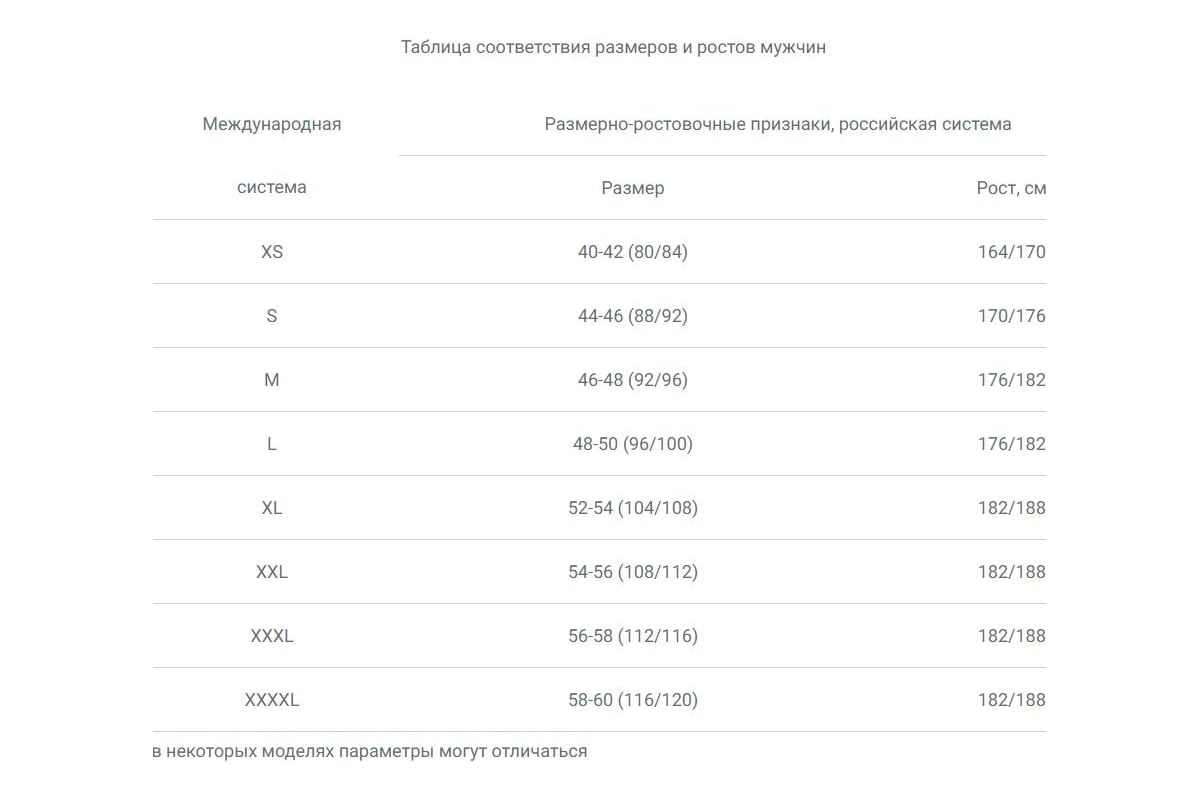The image size is (1200, 800).
Task: Click the "40-42 (80/84)" size cell
Action: click(632, 252)
